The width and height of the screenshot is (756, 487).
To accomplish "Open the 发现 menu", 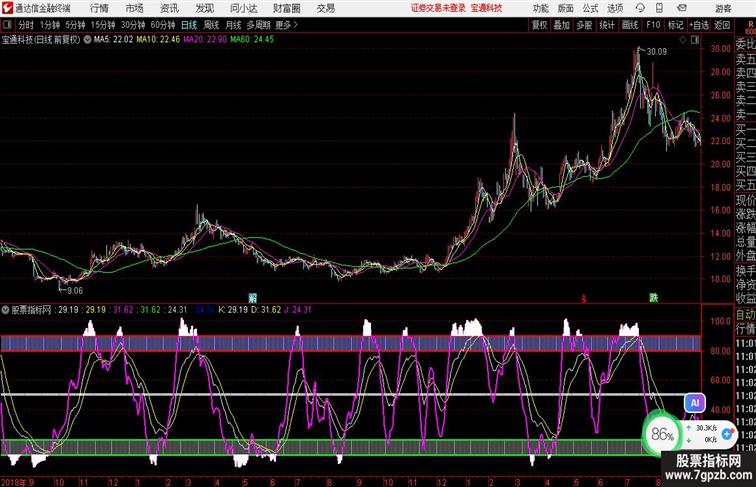I will click(x=204, y=8).
